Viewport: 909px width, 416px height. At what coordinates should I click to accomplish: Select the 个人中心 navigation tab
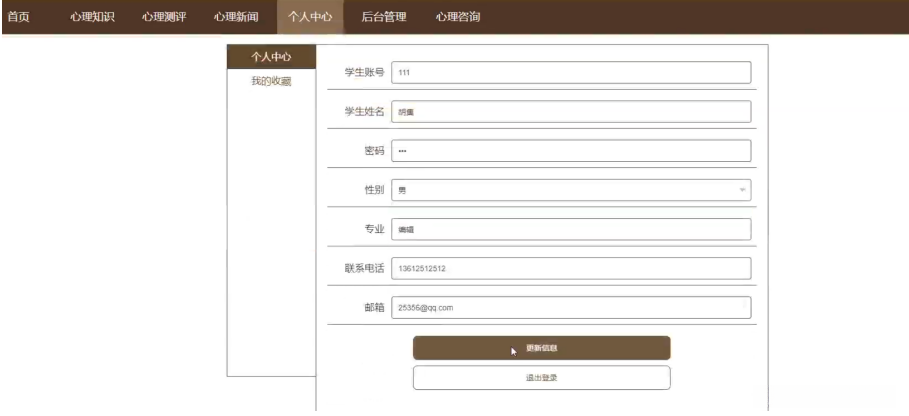(x=310, y=17)
